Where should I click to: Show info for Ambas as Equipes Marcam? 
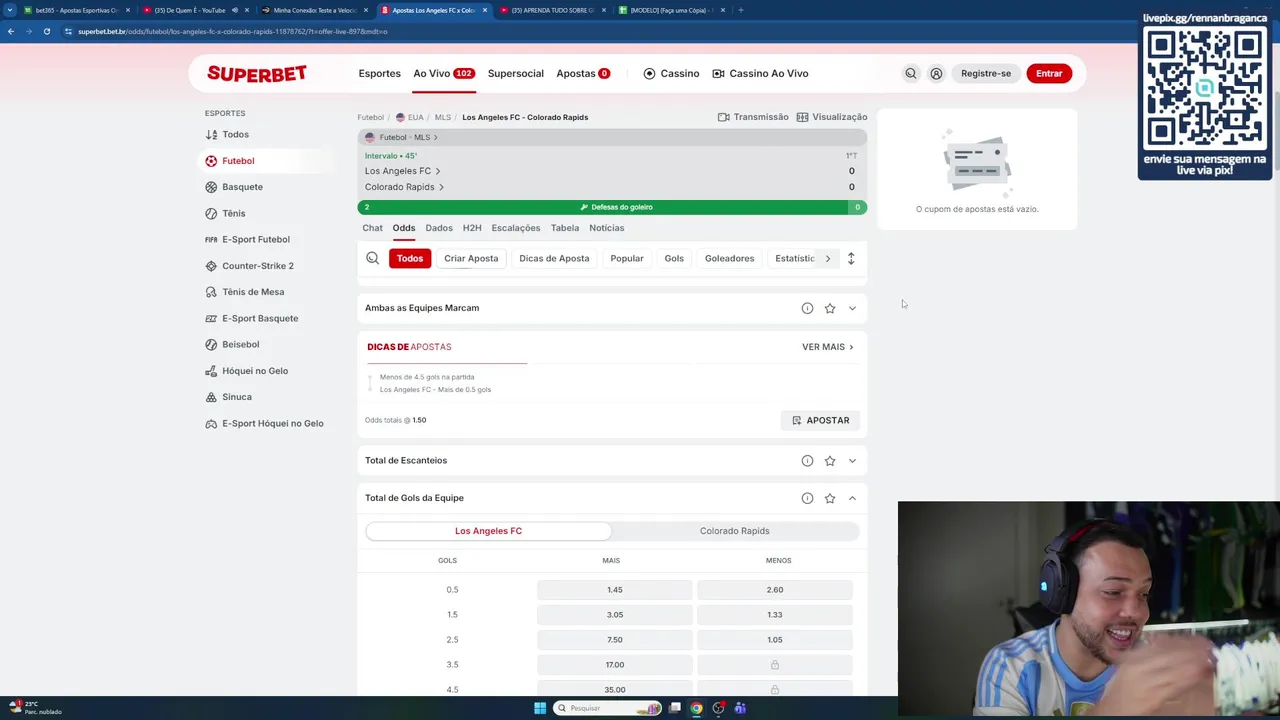(807, 308)
